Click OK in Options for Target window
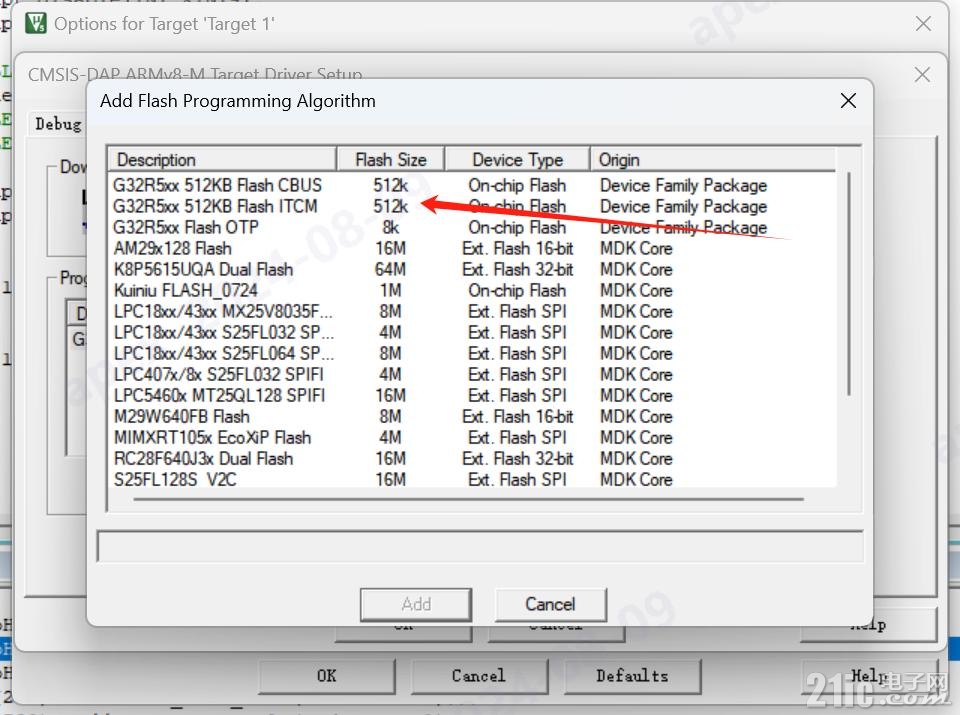960x715 pixels. (327, 676)
